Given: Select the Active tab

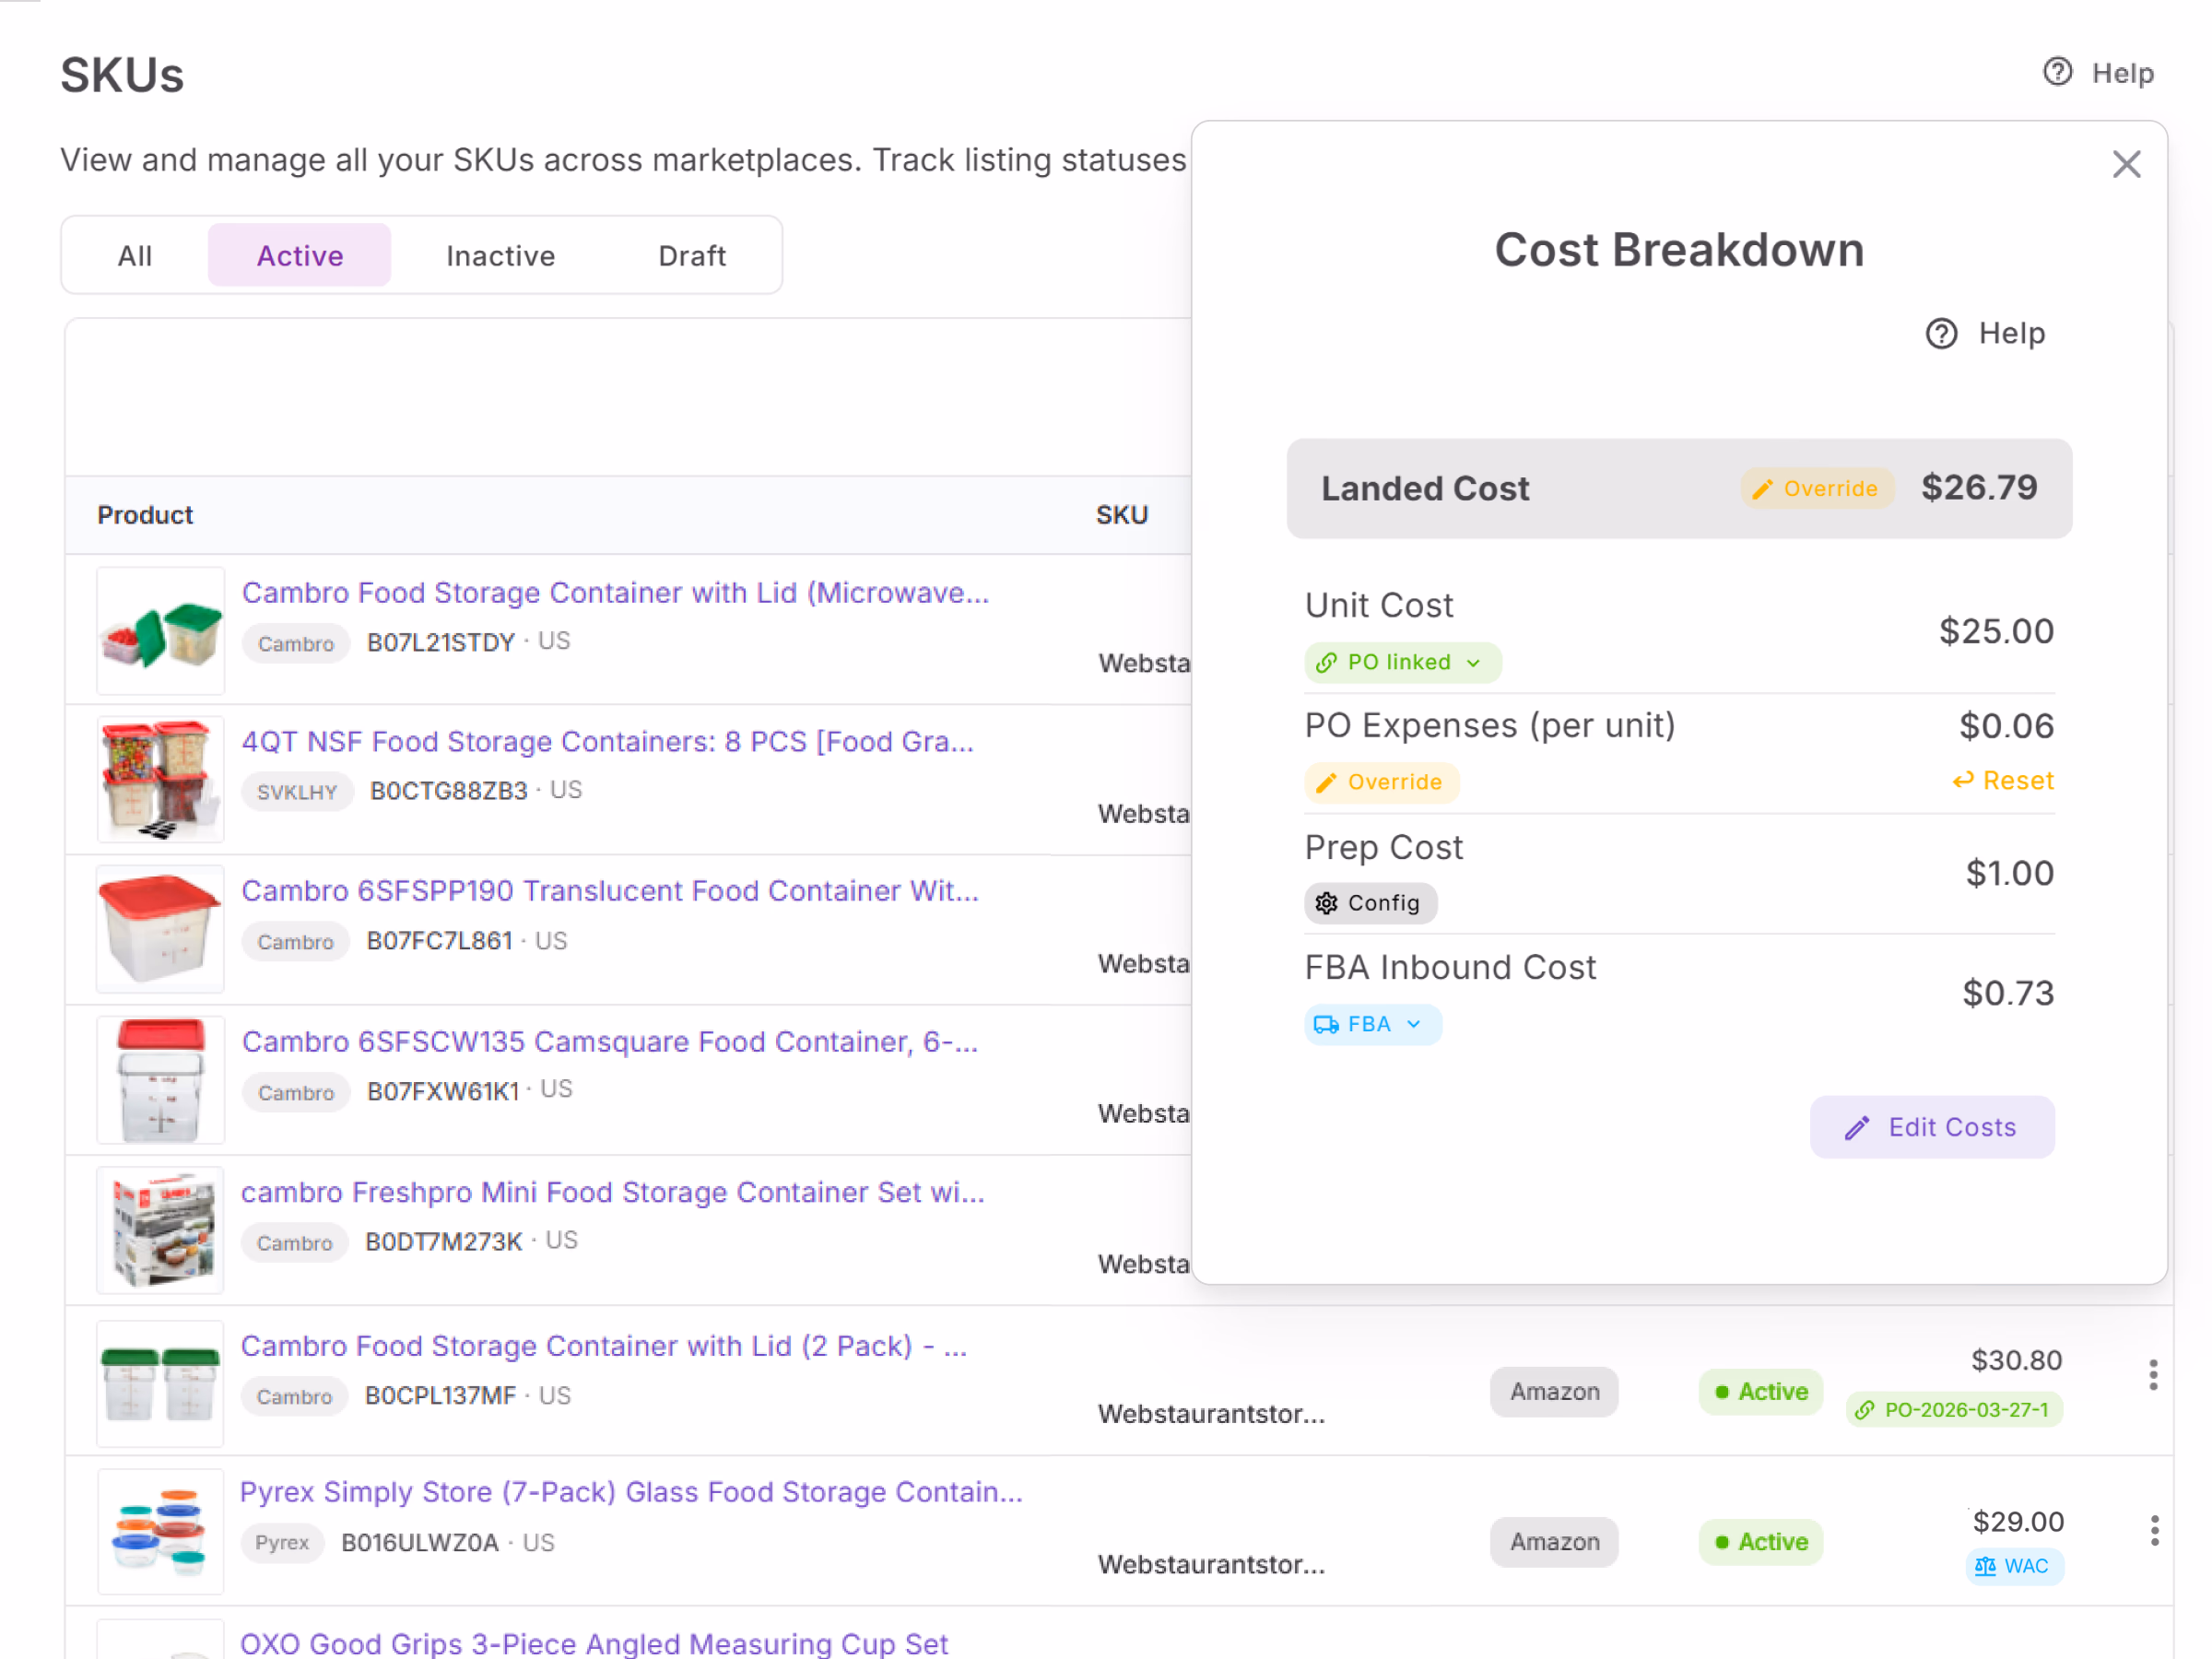Looking at the screenshot, I should pyautogui.click(x=300, y=256).
